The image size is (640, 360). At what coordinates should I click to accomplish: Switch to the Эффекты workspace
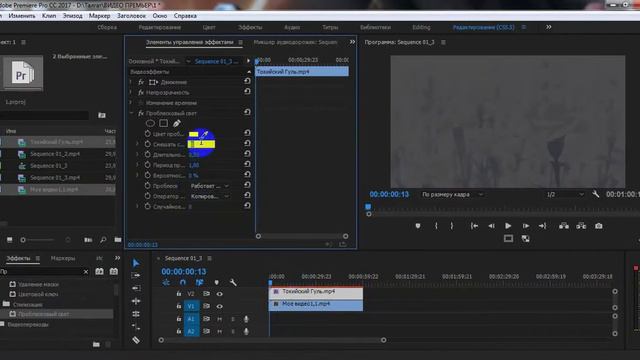point(250,27)
